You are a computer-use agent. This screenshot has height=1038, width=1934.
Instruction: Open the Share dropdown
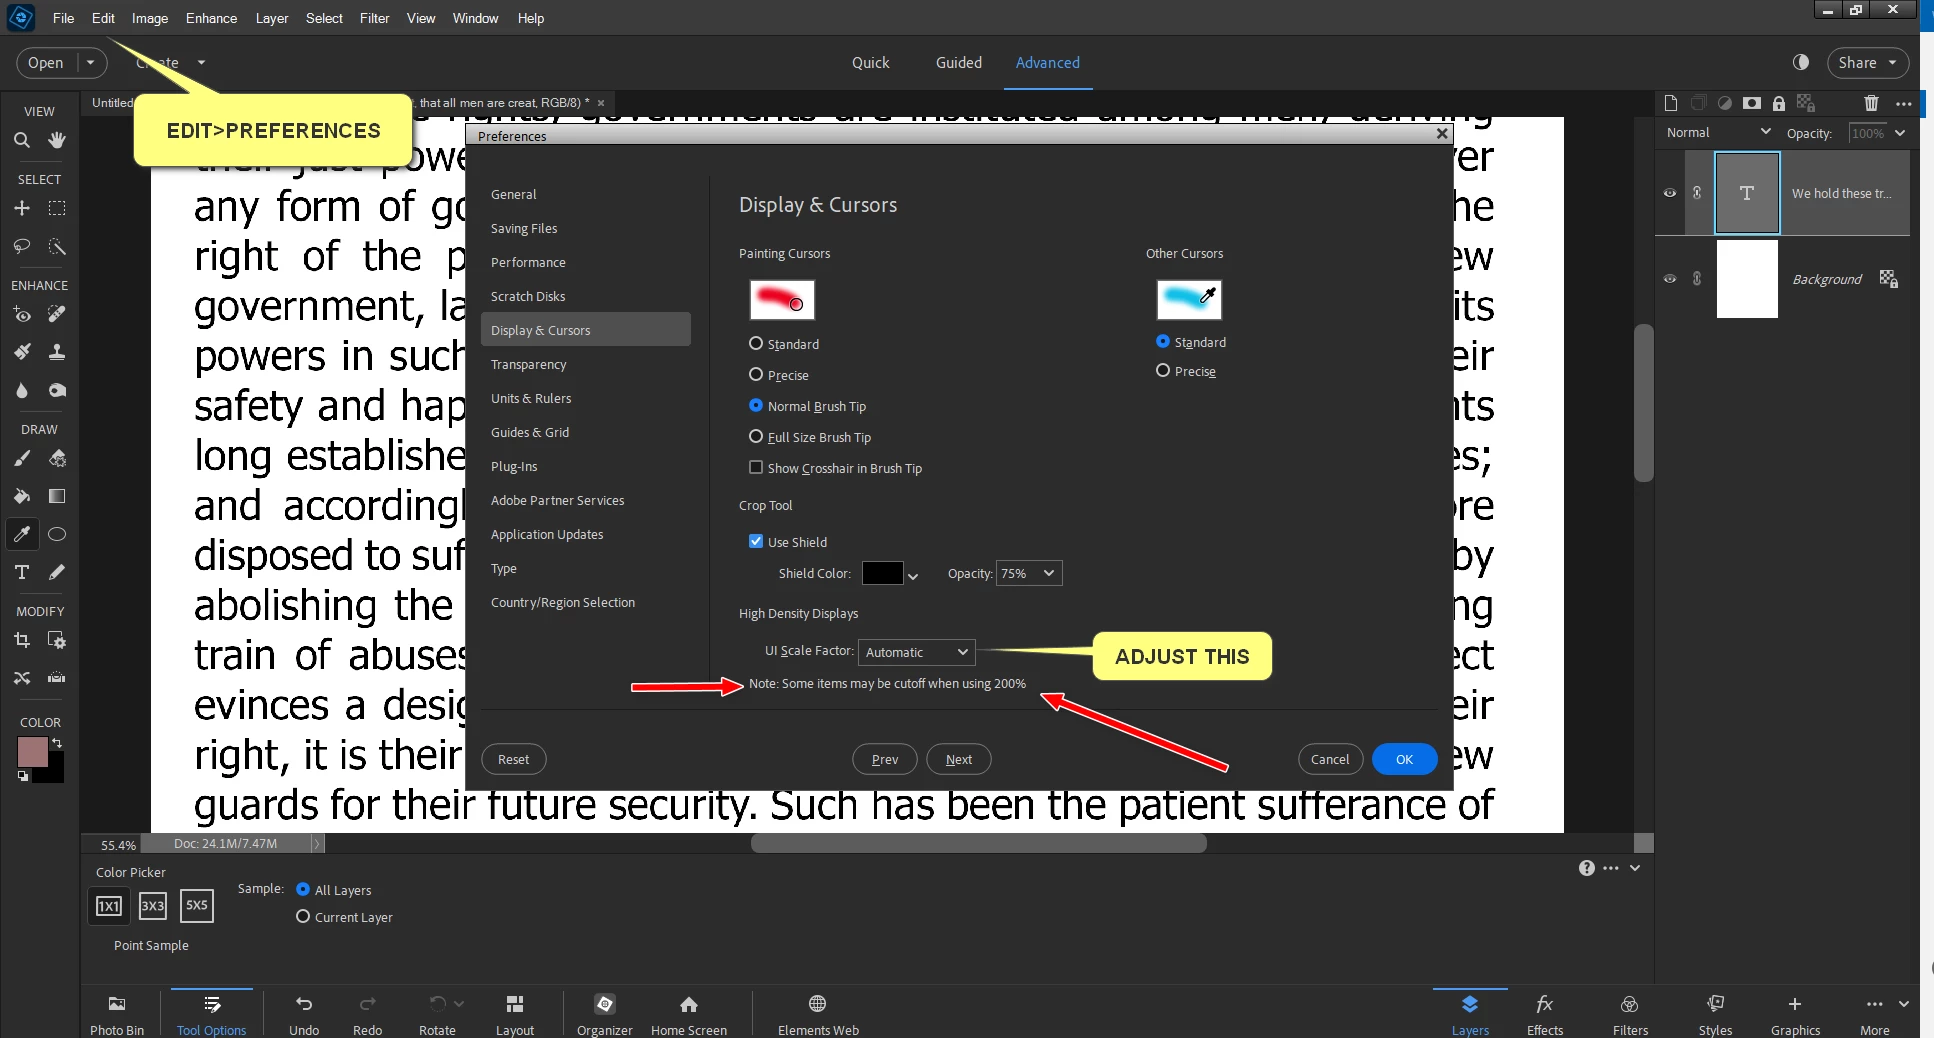[1867, 62]
